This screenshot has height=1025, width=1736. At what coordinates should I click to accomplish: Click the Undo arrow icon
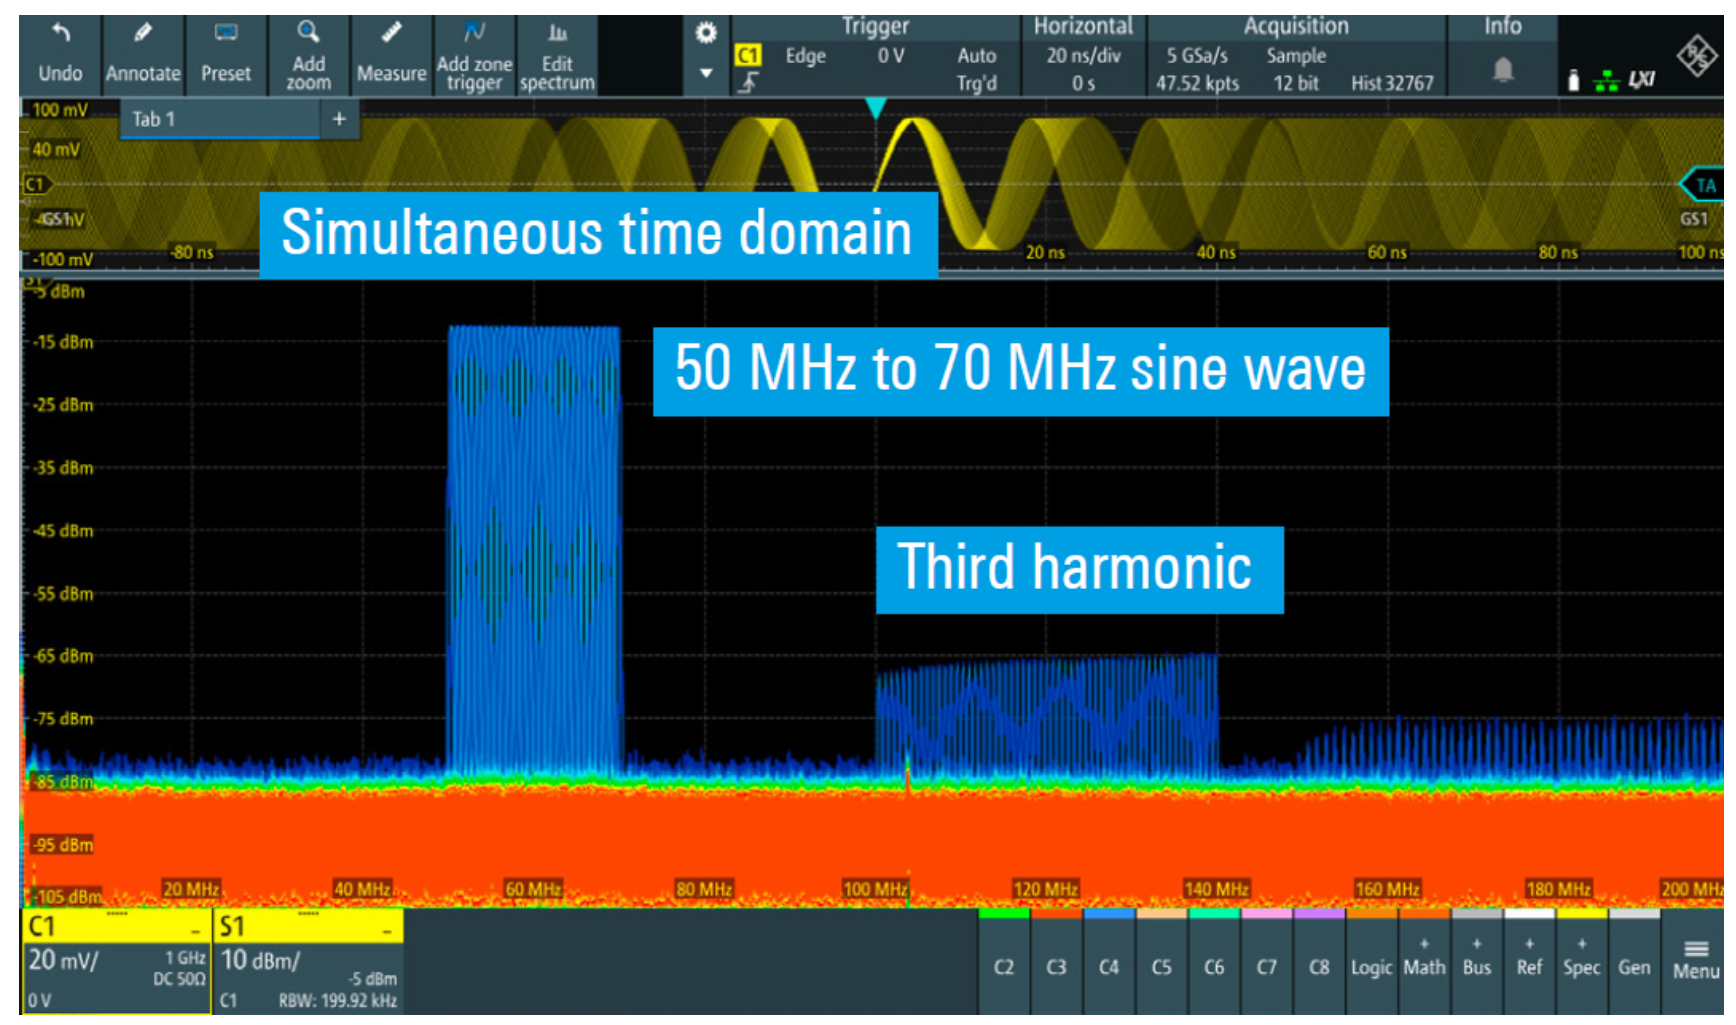coord(60,35)
